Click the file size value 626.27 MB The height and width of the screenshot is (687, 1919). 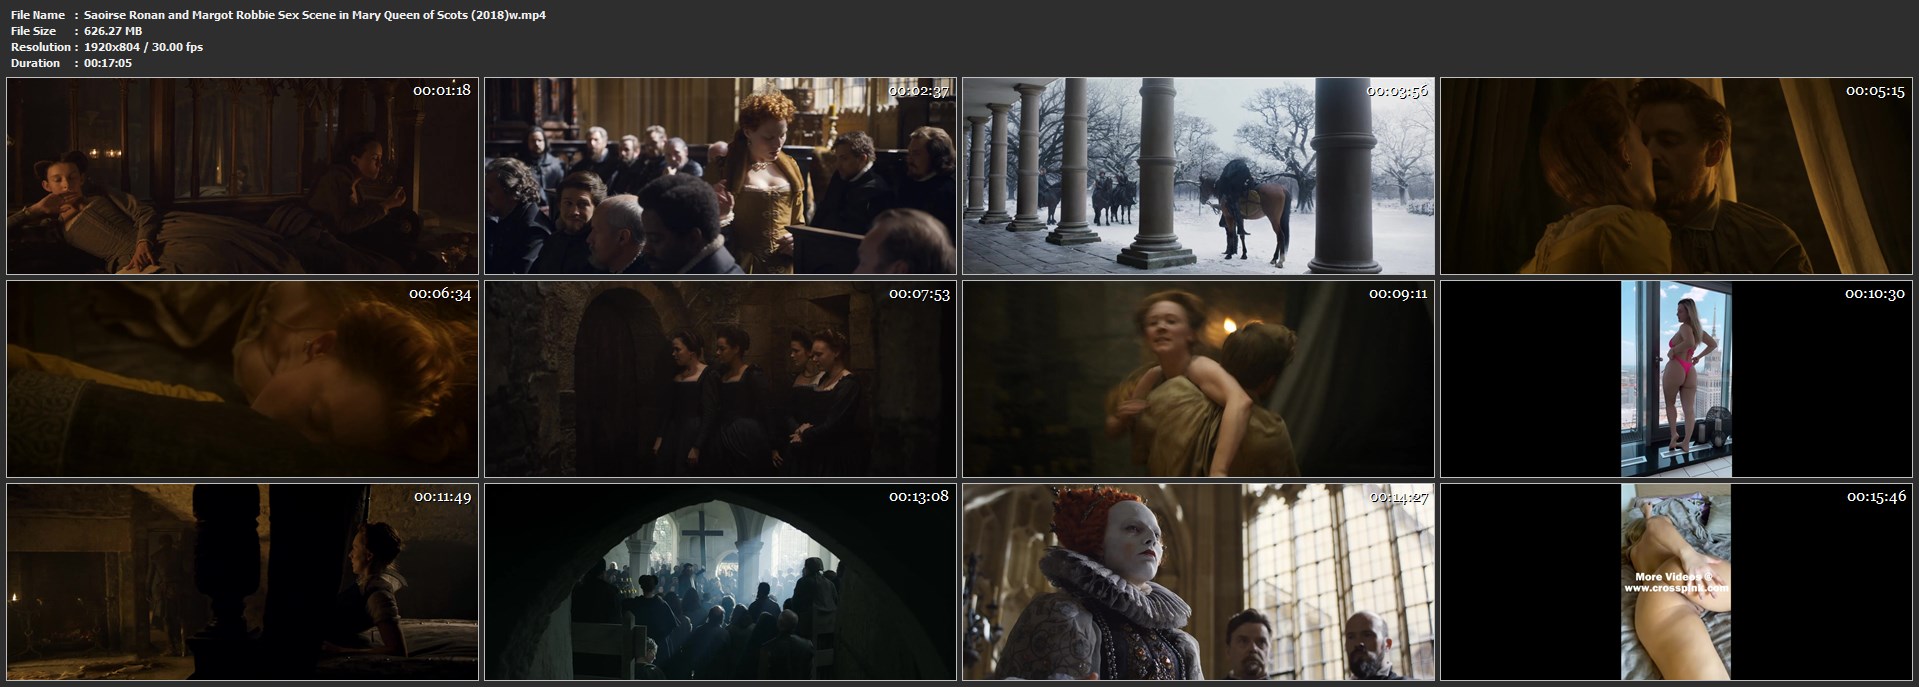pos(113,31)
